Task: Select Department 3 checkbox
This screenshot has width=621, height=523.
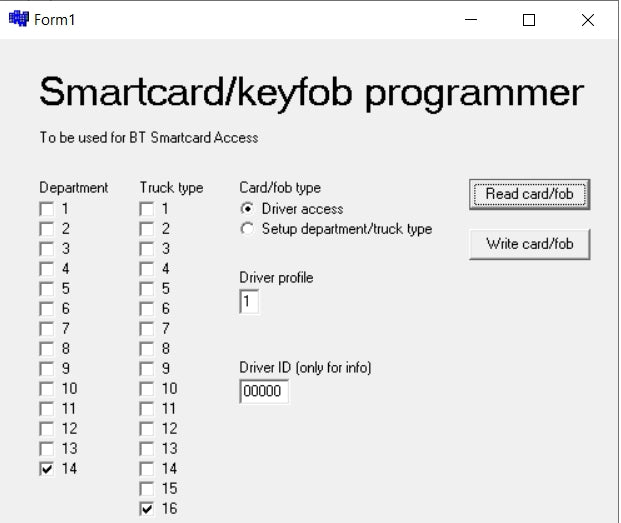Action: point(46,249)
